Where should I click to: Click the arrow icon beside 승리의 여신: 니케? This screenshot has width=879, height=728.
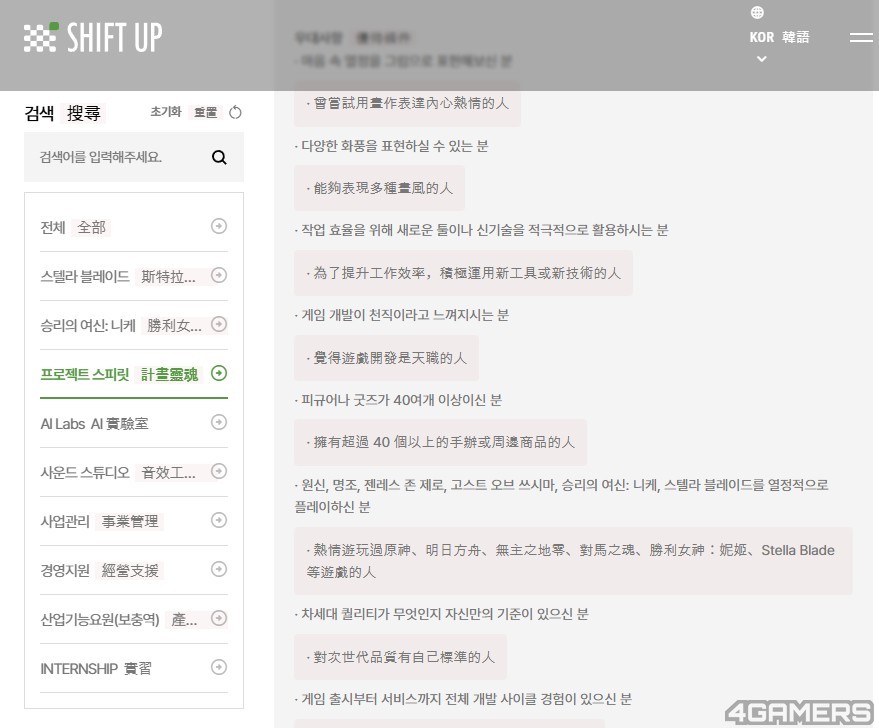(x=219, y=324)
